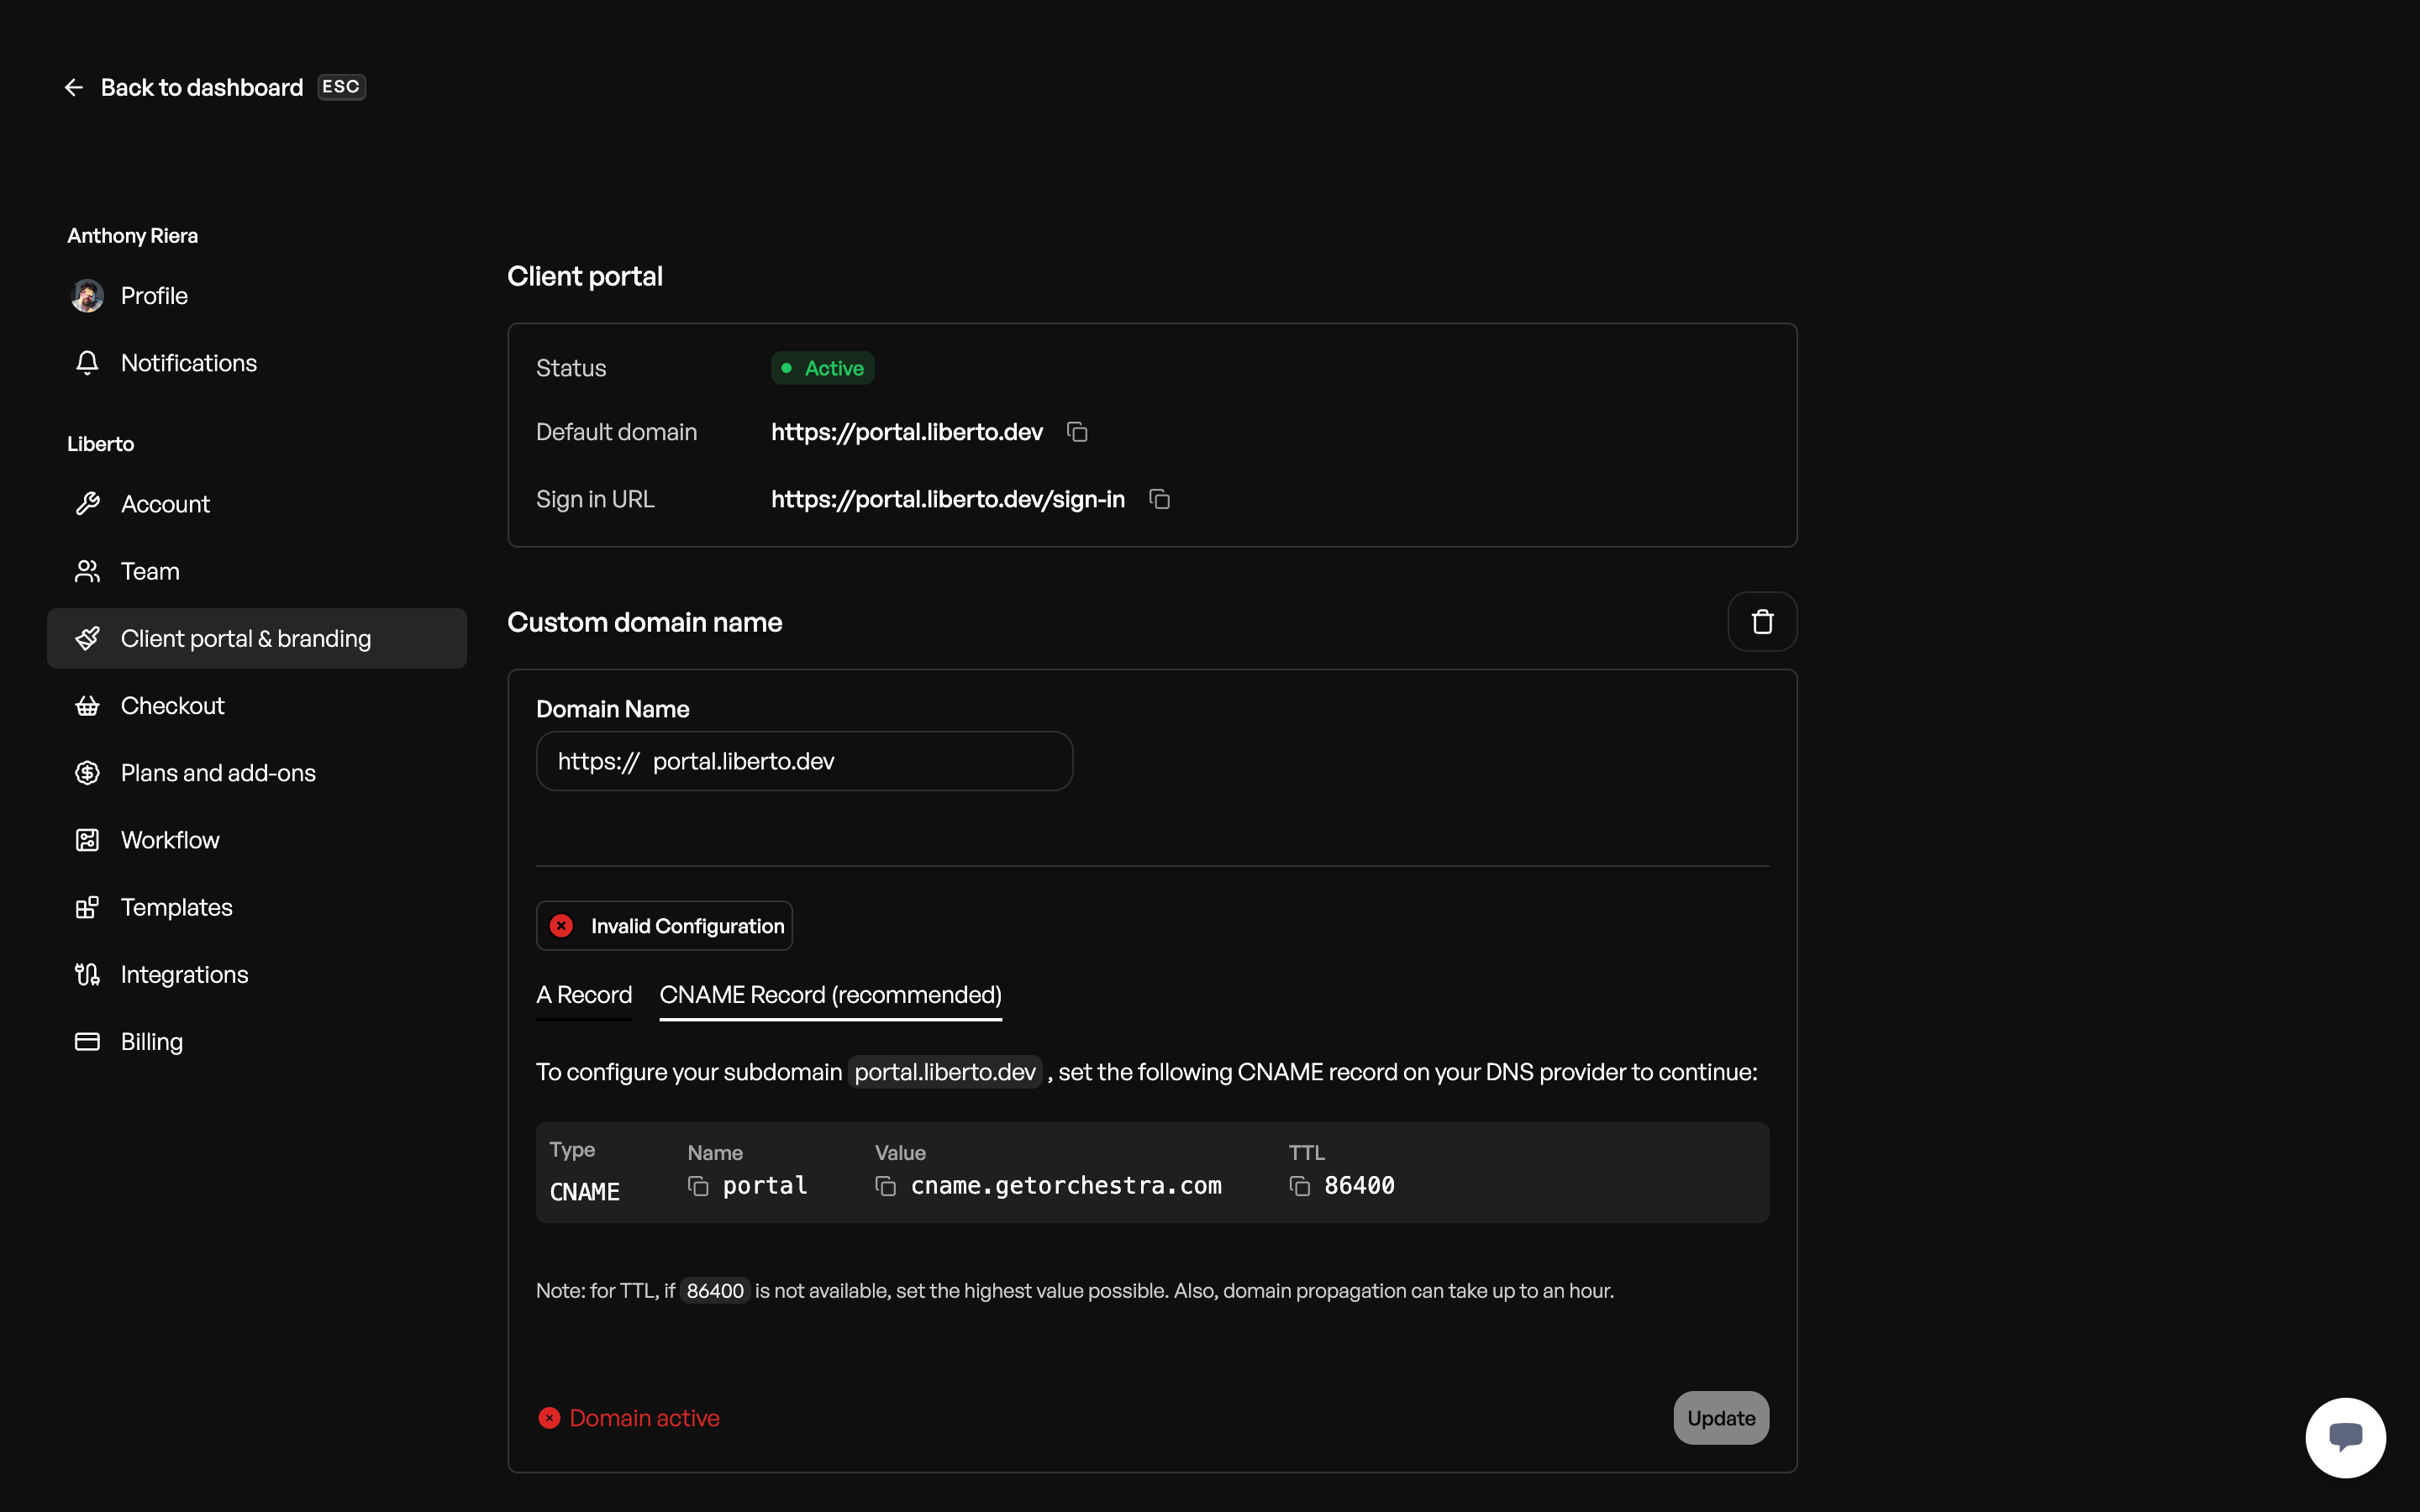The width and height of the screenshot is (2420, 1512).
Task: Click the Client portal & branding icon
Action: pos(87,638)
